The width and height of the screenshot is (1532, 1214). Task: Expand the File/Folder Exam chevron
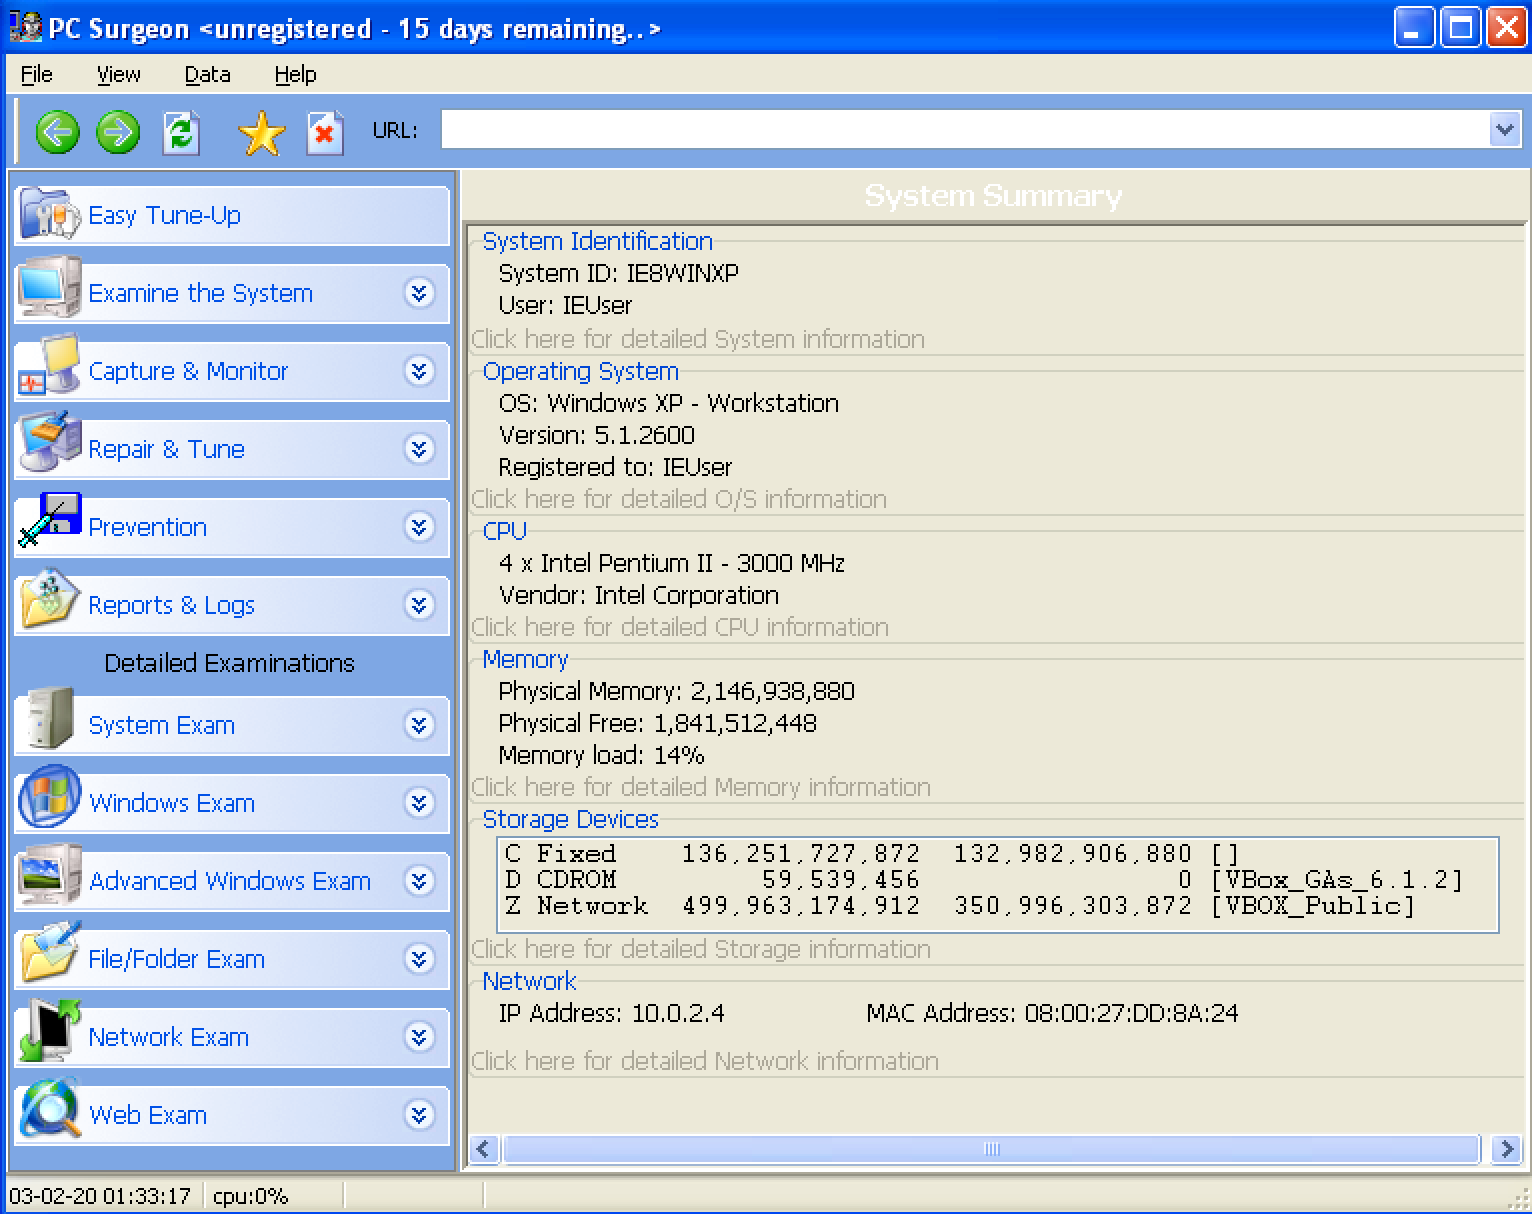click(x=419, y=959)
